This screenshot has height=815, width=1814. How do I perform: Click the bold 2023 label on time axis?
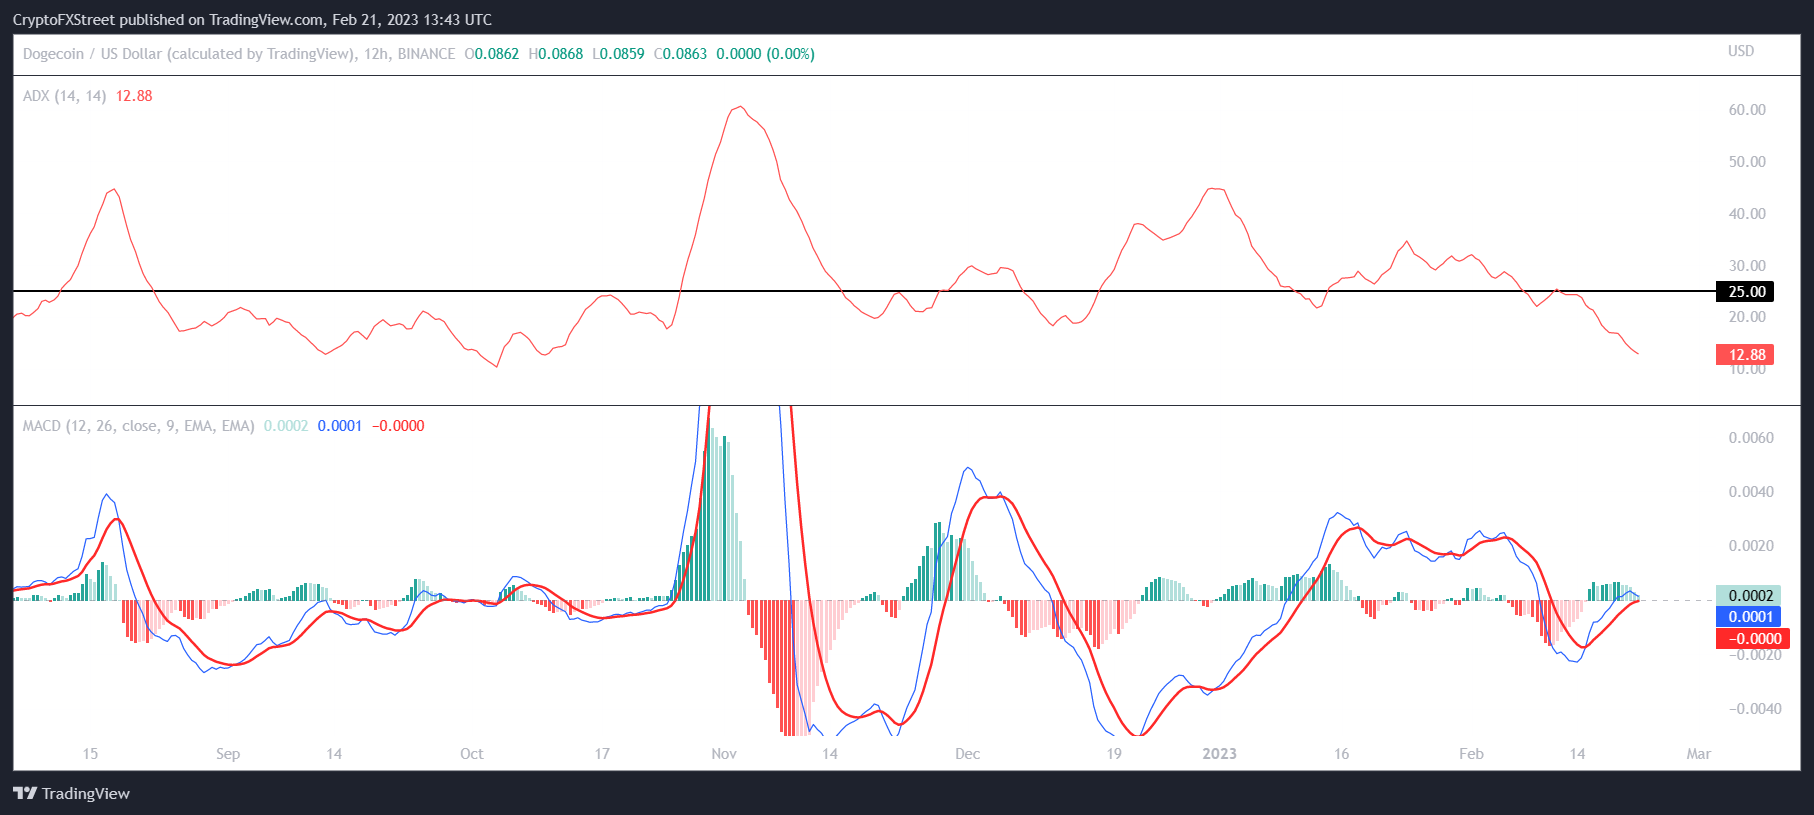(1220, 754)
